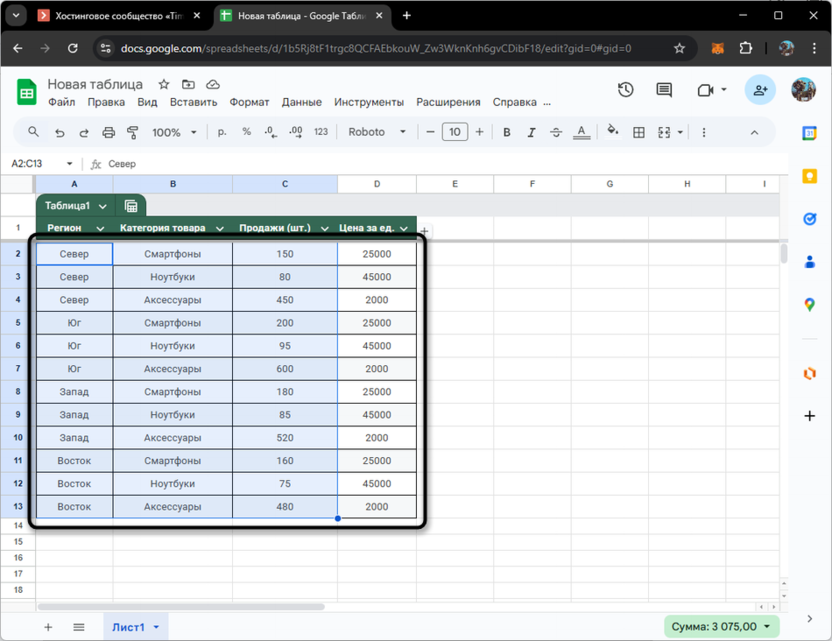The image size is (832, 641).
Task: Click the print icon in toolbar
Action: pos(109,132)
